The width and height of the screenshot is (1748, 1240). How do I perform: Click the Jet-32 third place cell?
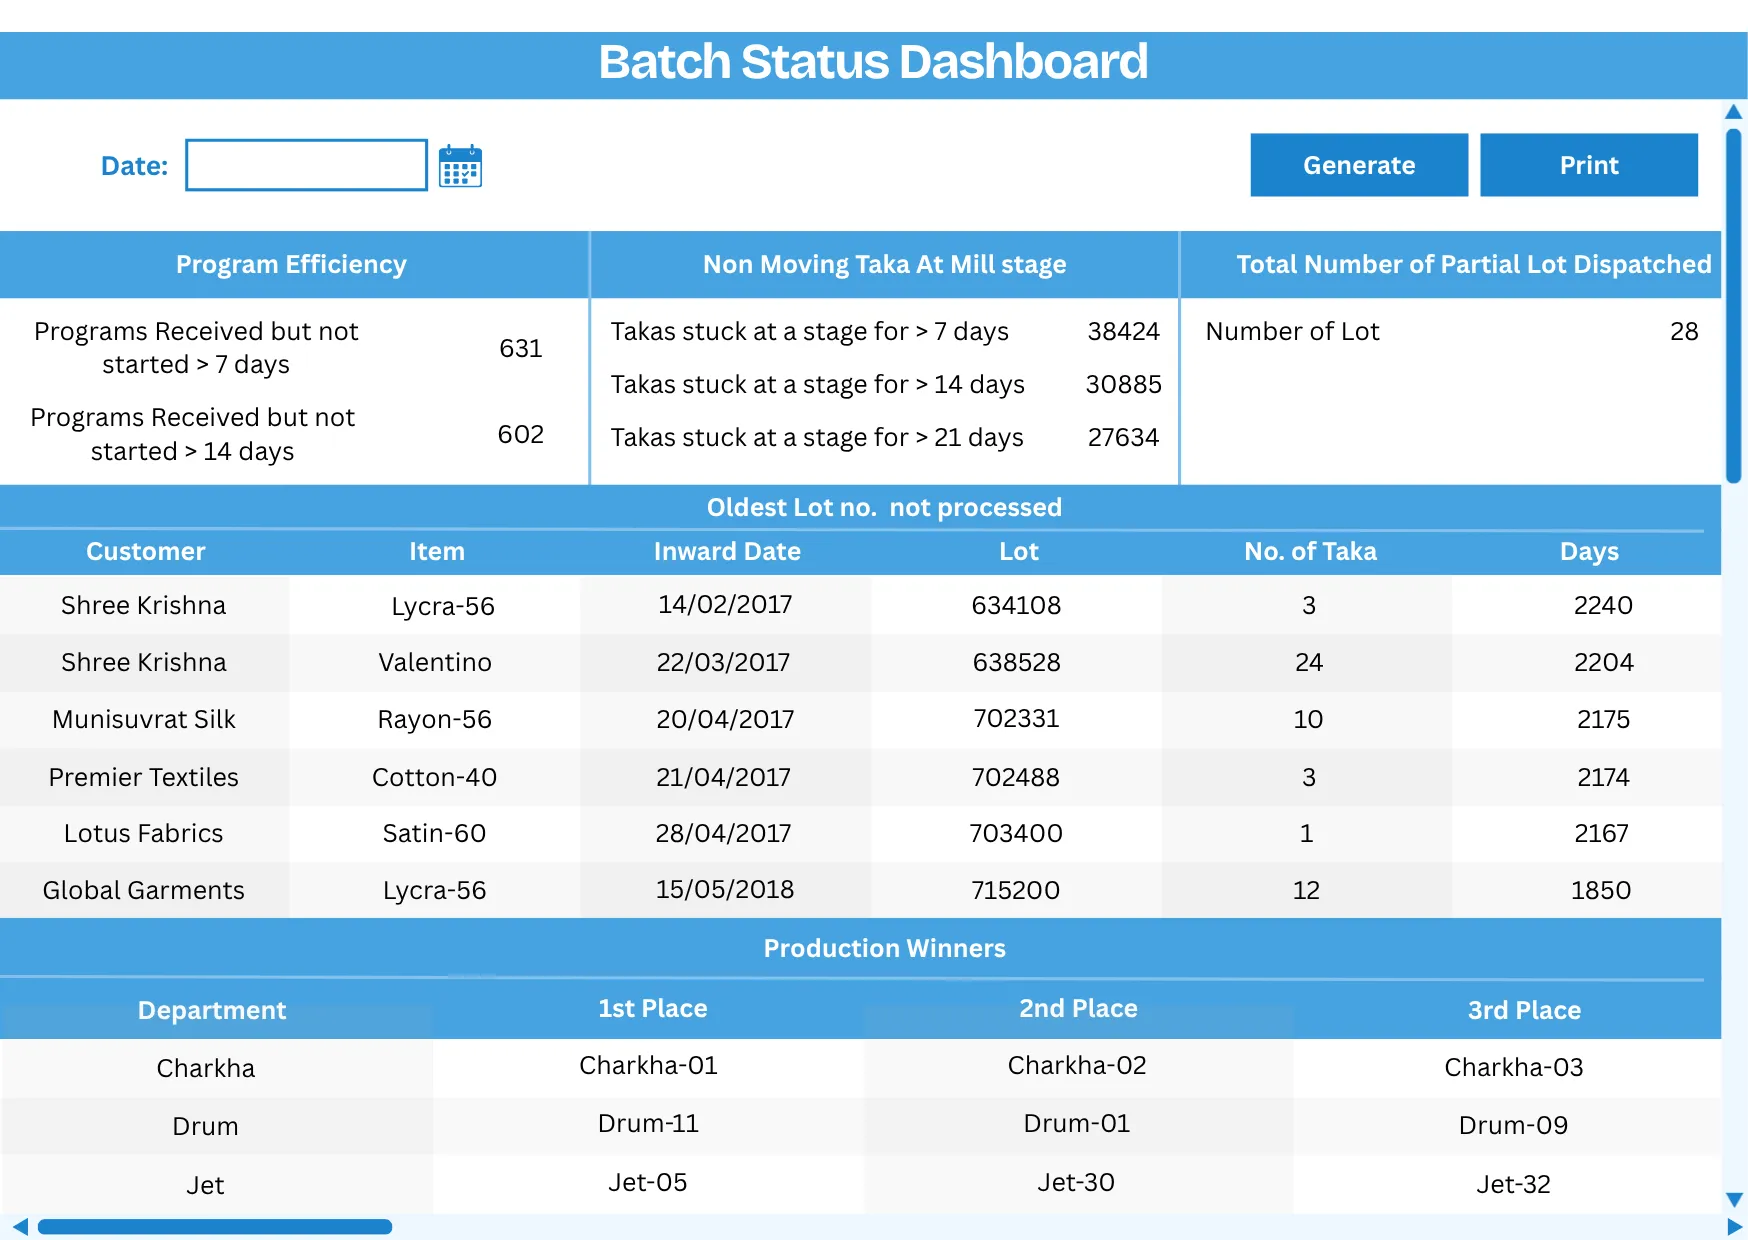pos(1513,1184)
